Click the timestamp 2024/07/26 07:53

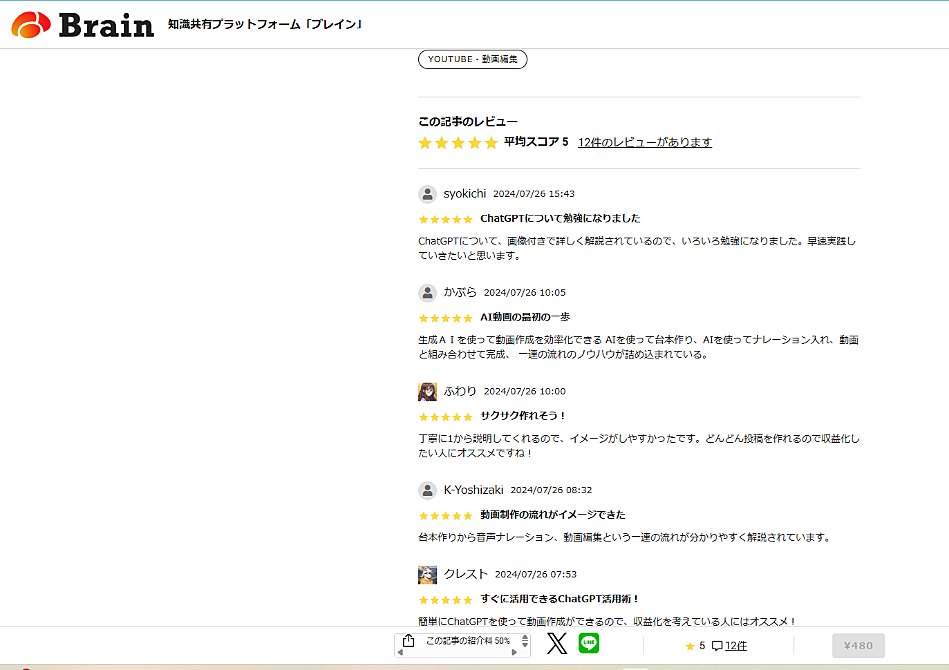pyautogui.click(x=536, y=574)
